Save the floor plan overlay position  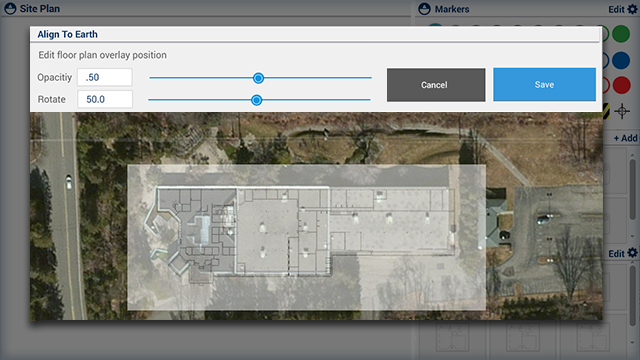pos(544,84)
